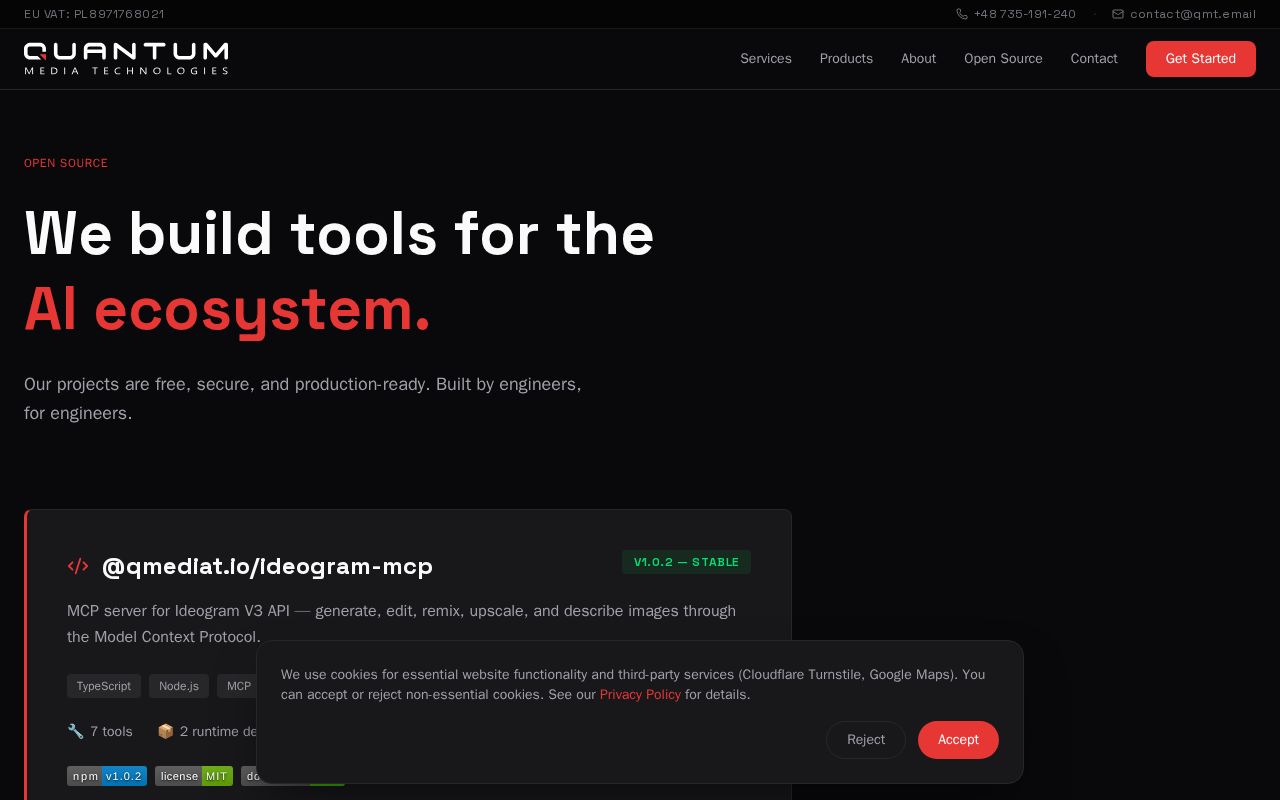Image resolution: width=1280 pixels, height=800 pixels.
Task: Open the @qmediat.io/ideogram-mcp project title
Action: point(268,566)
